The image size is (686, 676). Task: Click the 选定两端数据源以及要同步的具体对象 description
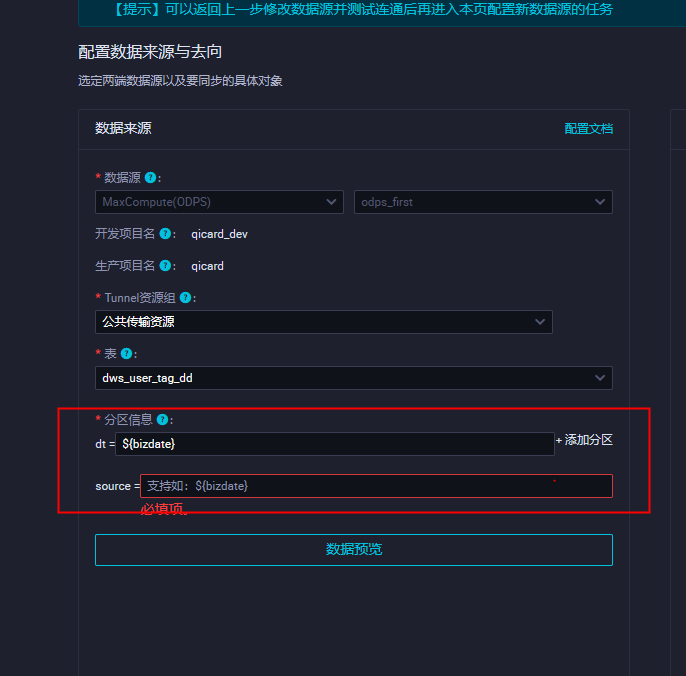pos(180,81)
